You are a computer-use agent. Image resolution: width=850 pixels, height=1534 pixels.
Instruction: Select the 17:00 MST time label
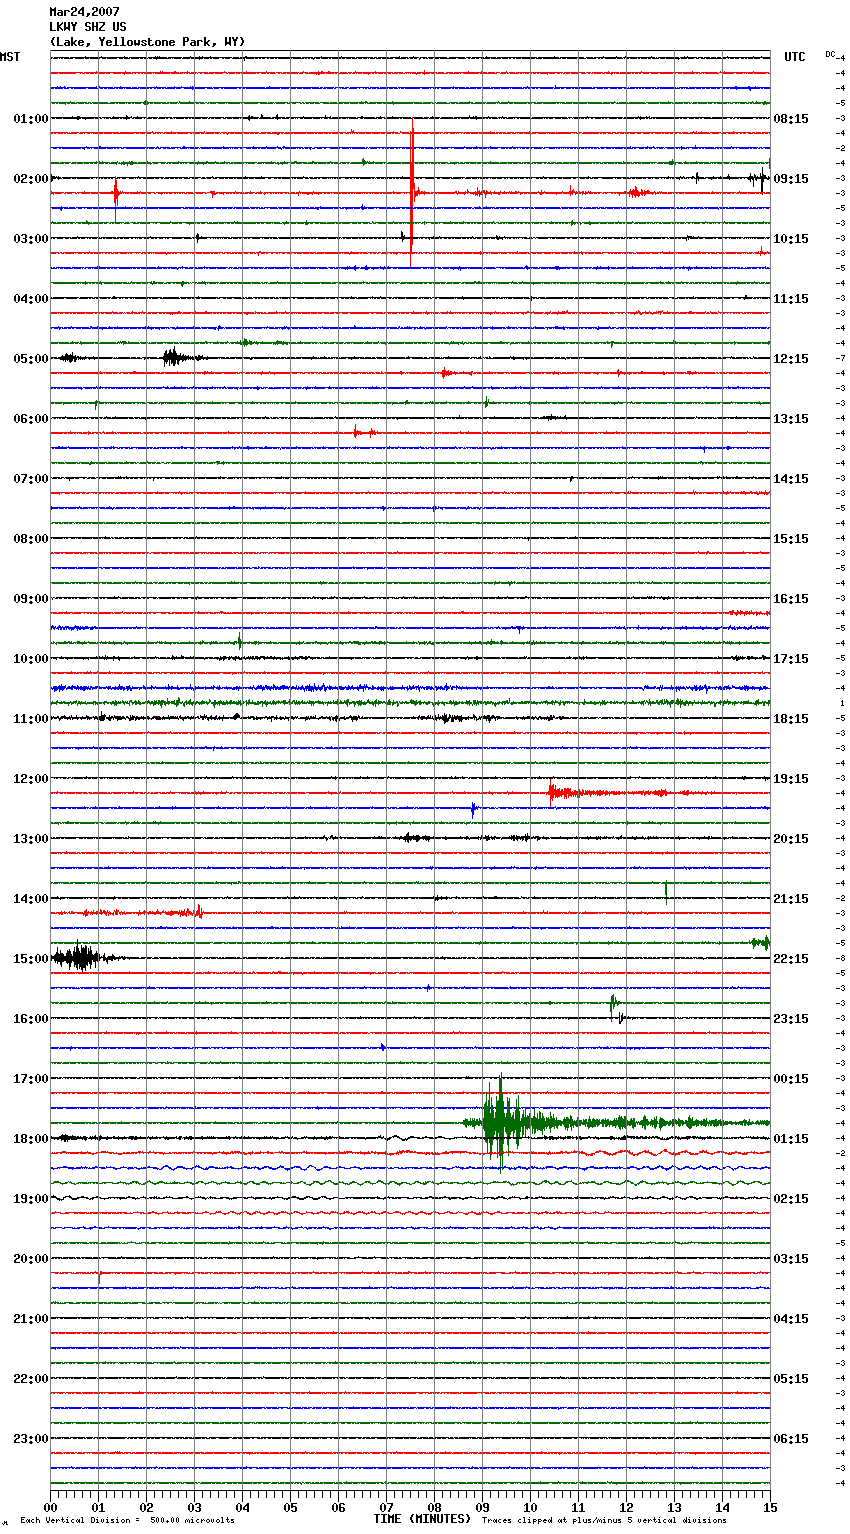[30, 1078]
